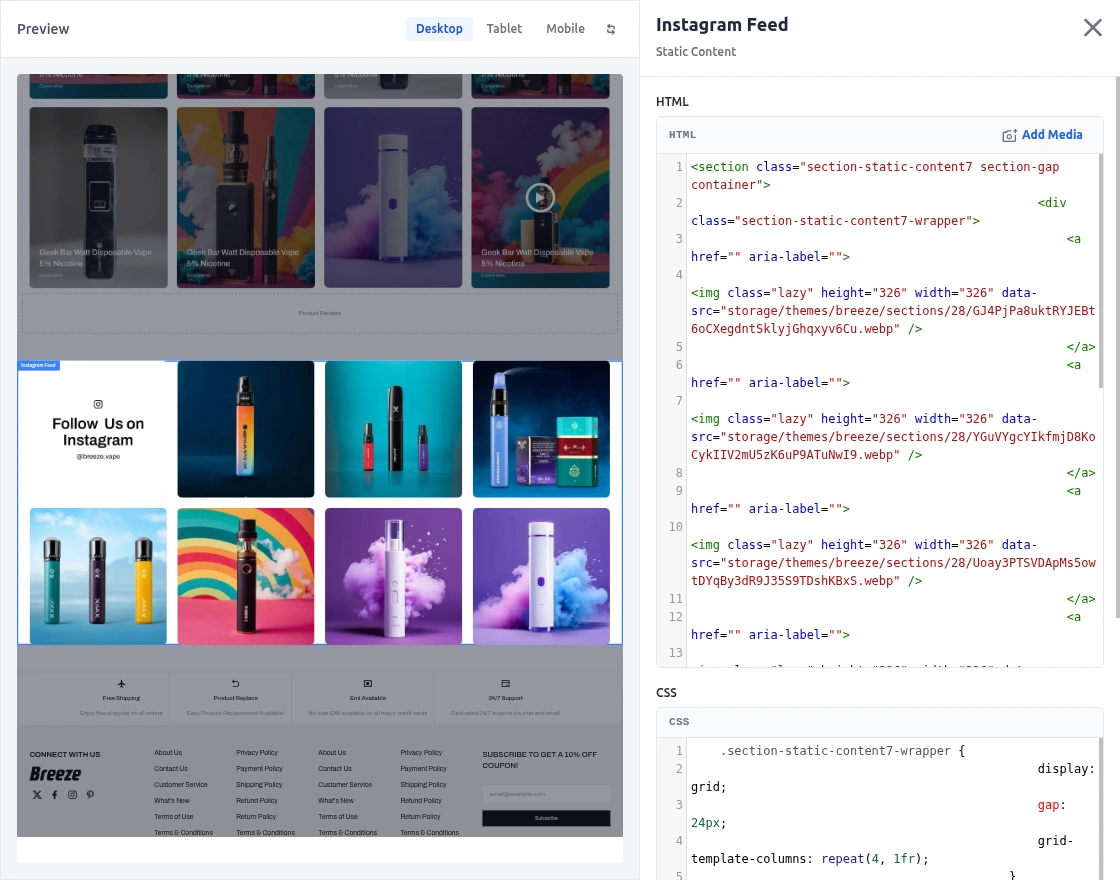Click the email@example.com input field
Viewport: 1120px width, 880px height.
tap(546, 794)
